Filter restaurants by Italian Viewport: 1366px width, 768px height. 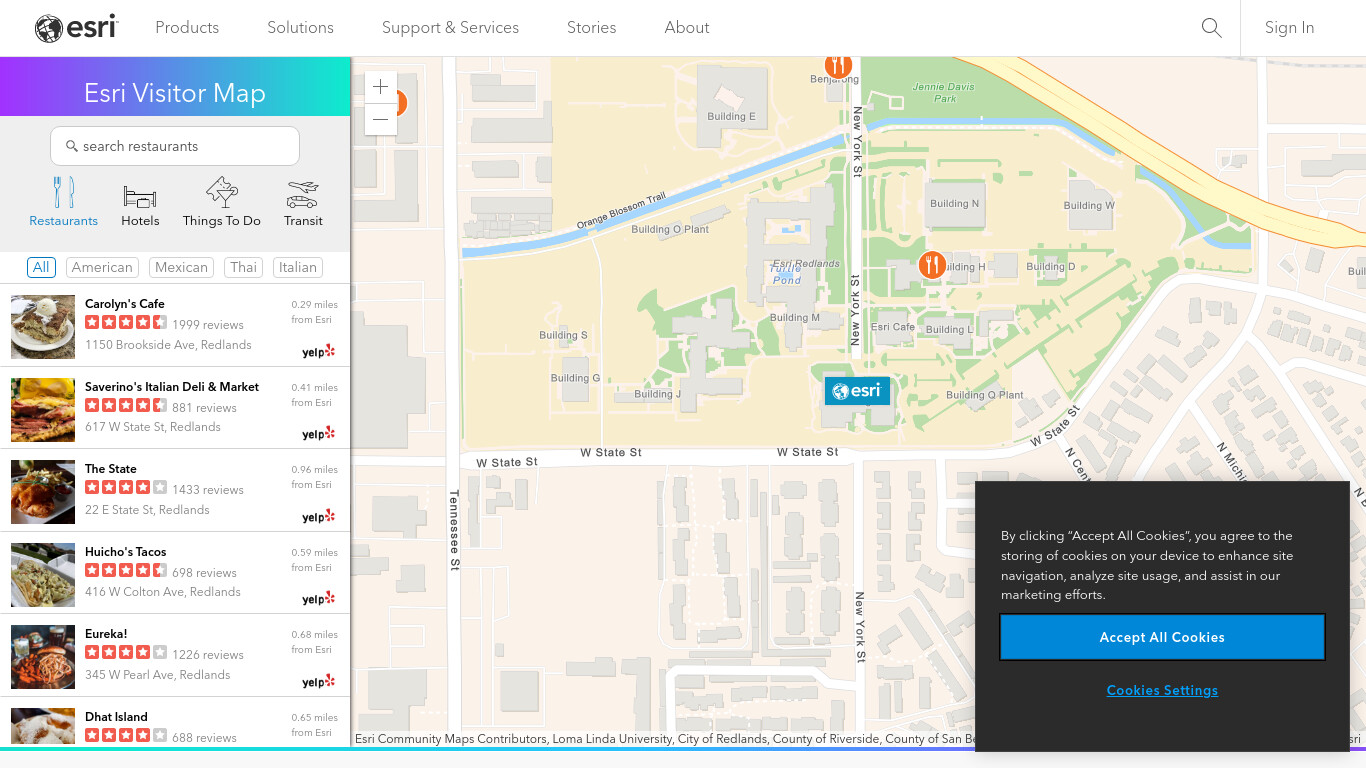click(x=298, y=267)
